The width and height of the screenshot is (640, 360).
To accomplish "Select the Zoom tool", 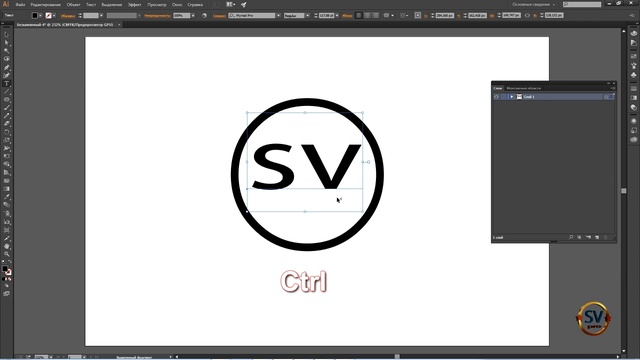I will tap(7, 254).
